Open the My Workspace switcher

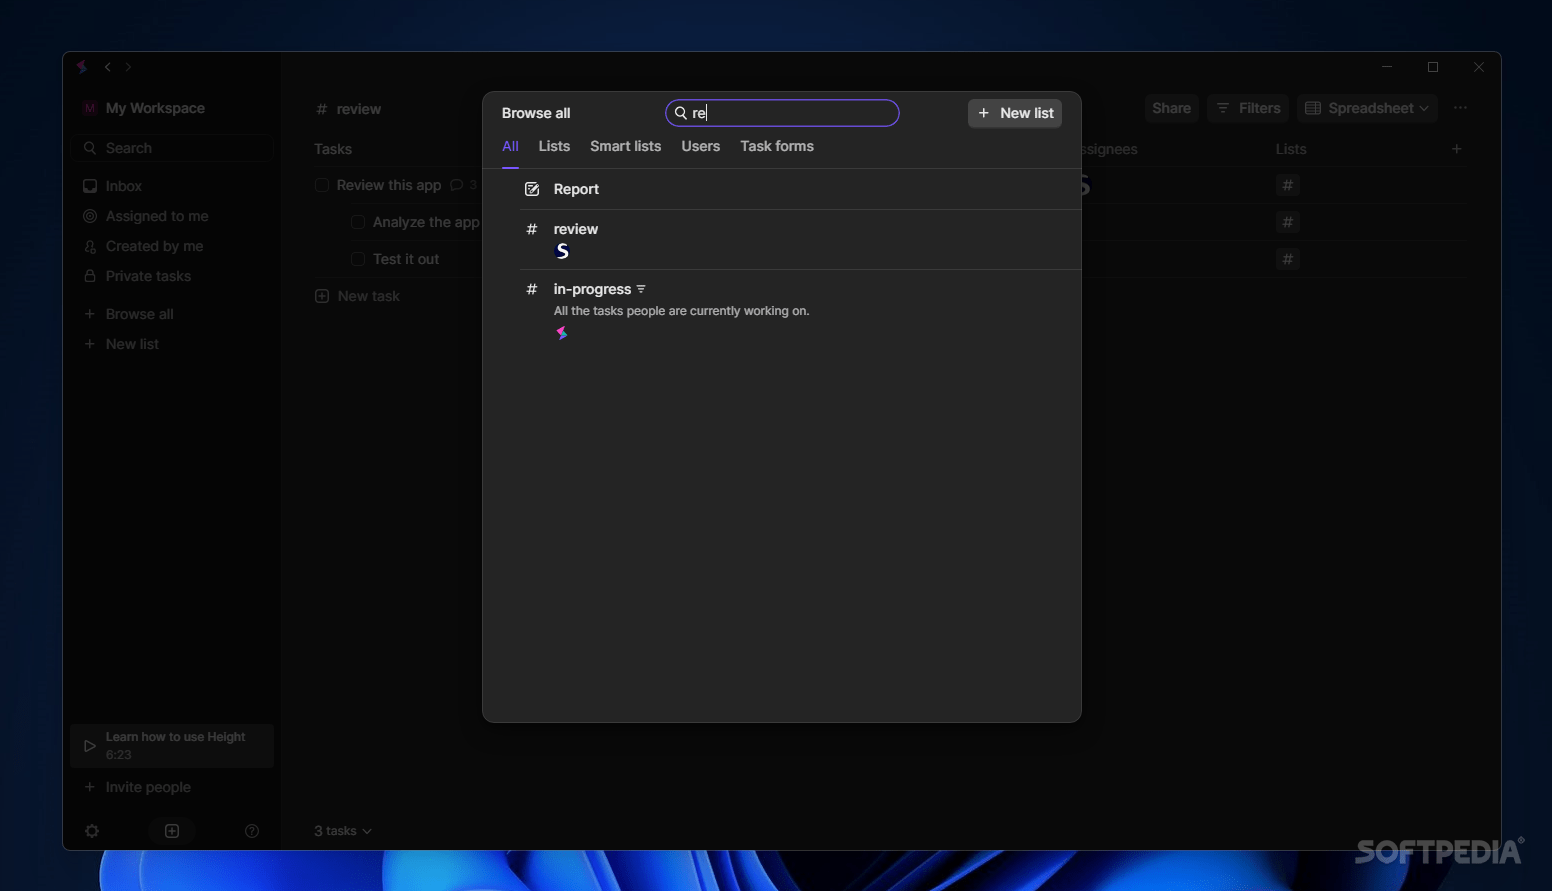click(x=144, y=108)
